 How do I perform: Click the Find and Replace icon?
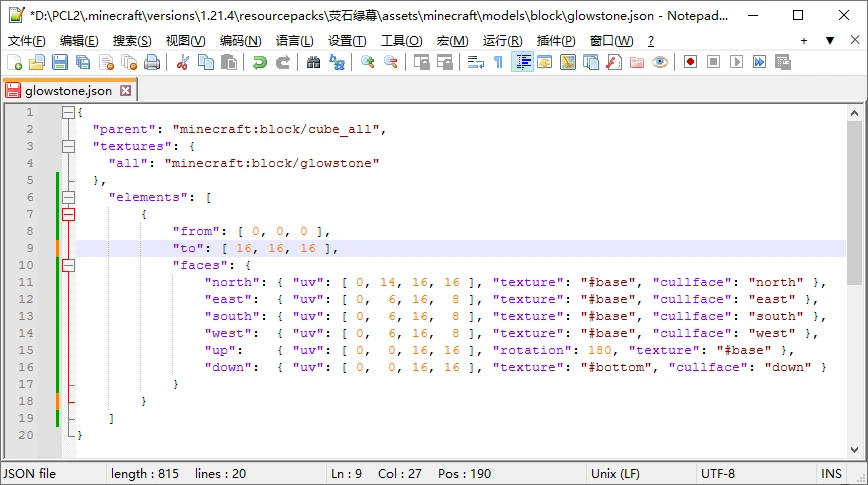(337, 62)
